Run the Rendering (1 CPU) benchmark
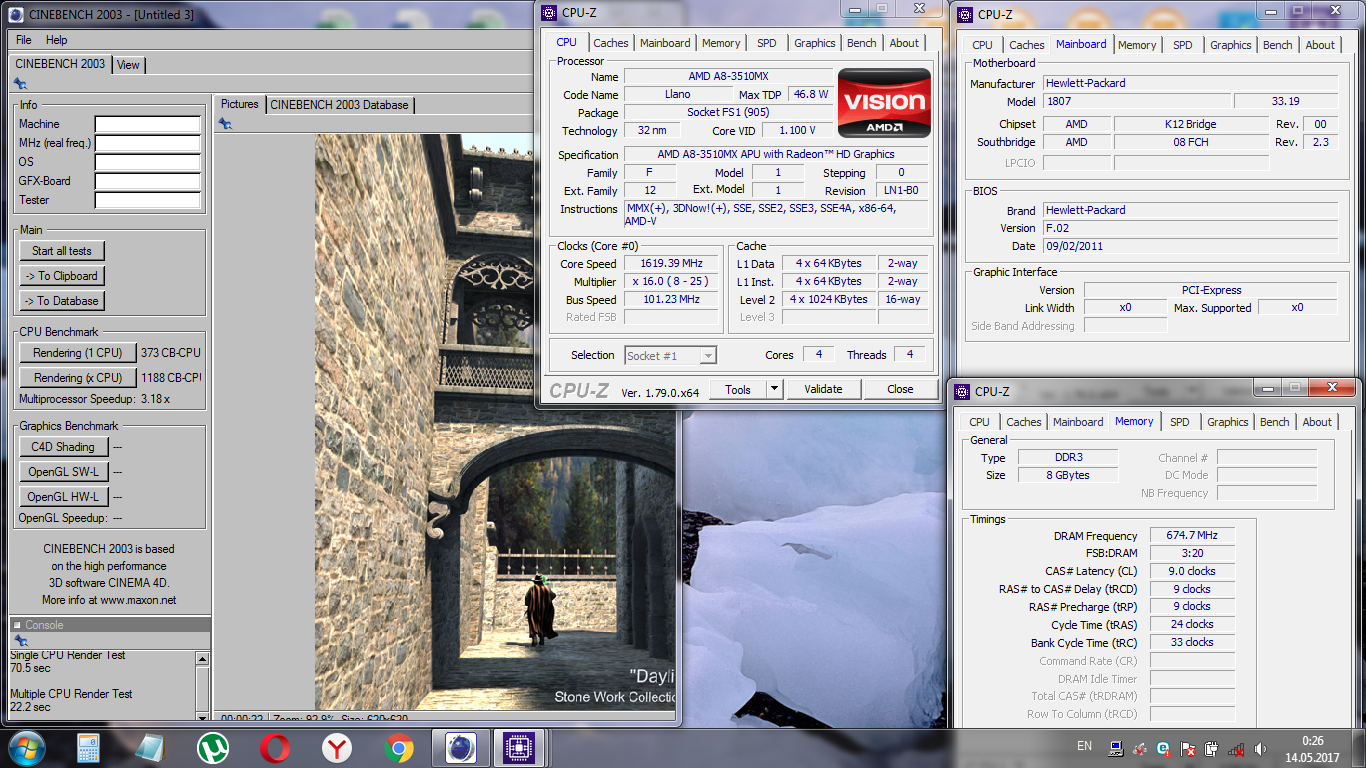 [78, 353]
